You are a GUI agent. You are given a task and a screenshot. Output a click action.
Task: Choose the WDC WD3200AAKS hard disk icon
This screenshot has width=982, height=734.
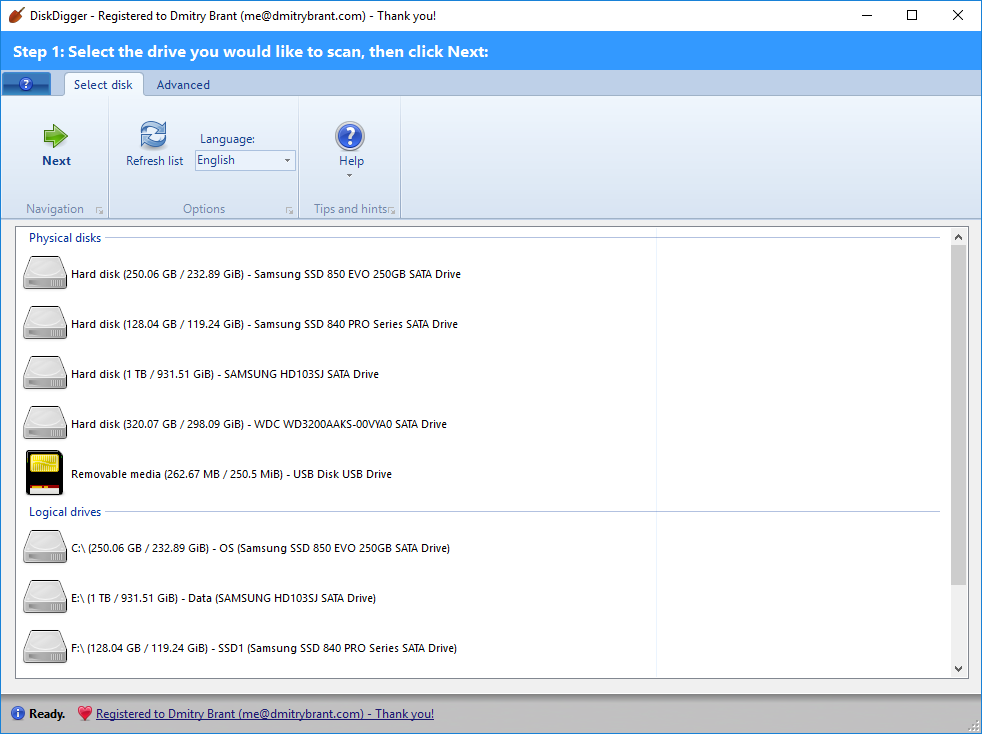(x=45, y=424)
